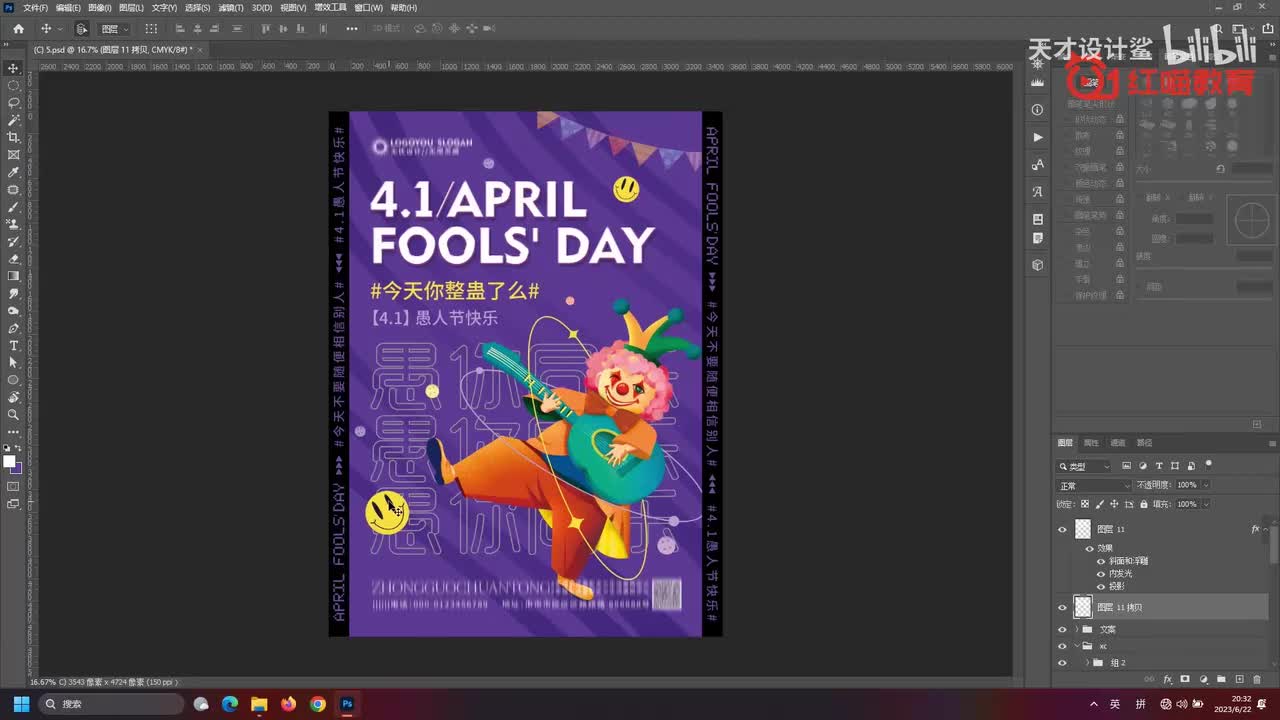The image size is (1280, 720).
Task: Choose the Eyedropper tool
Action: [x=13, y=172]
